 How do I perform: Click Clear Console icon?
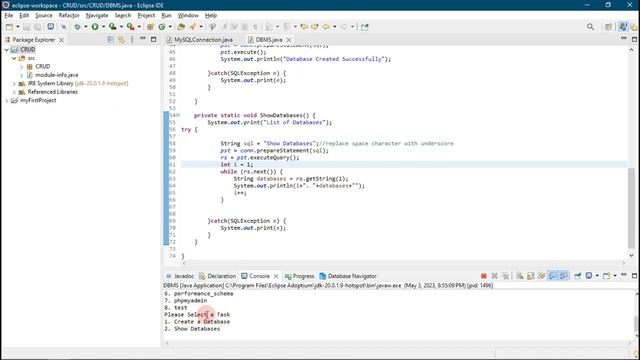[x=520, y=276]
